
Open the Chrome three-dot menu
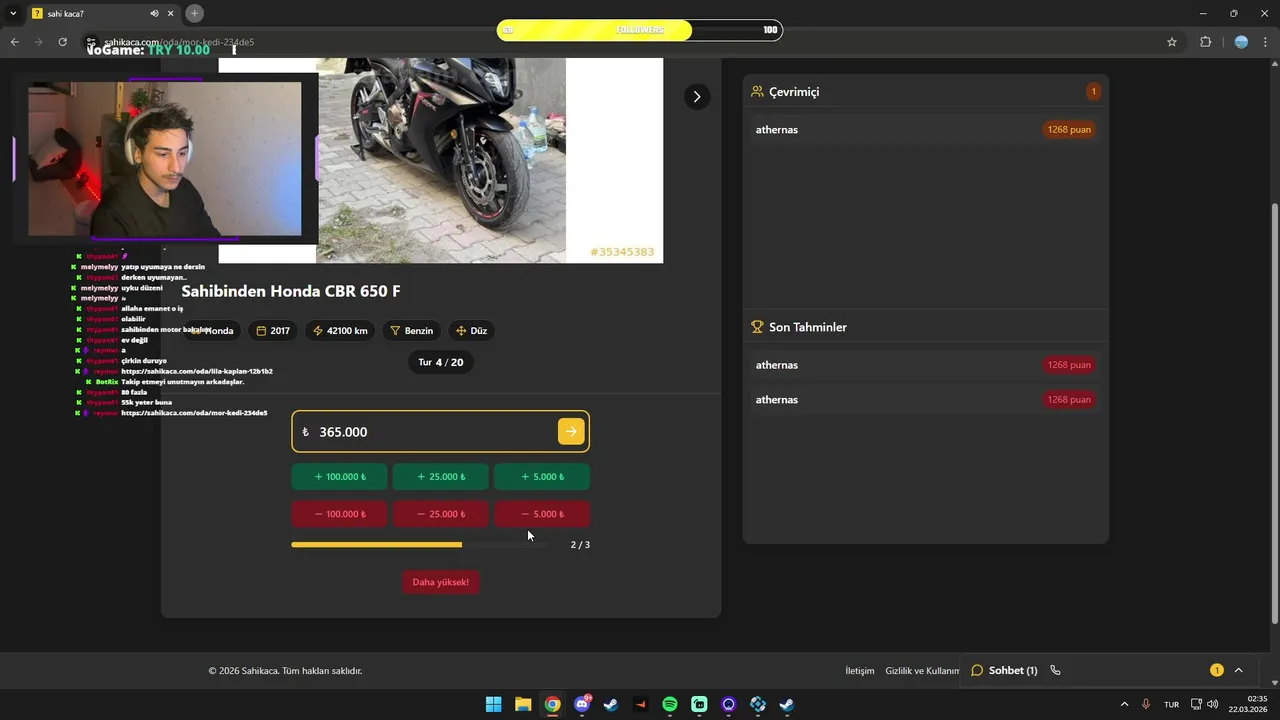point(1266,42)
